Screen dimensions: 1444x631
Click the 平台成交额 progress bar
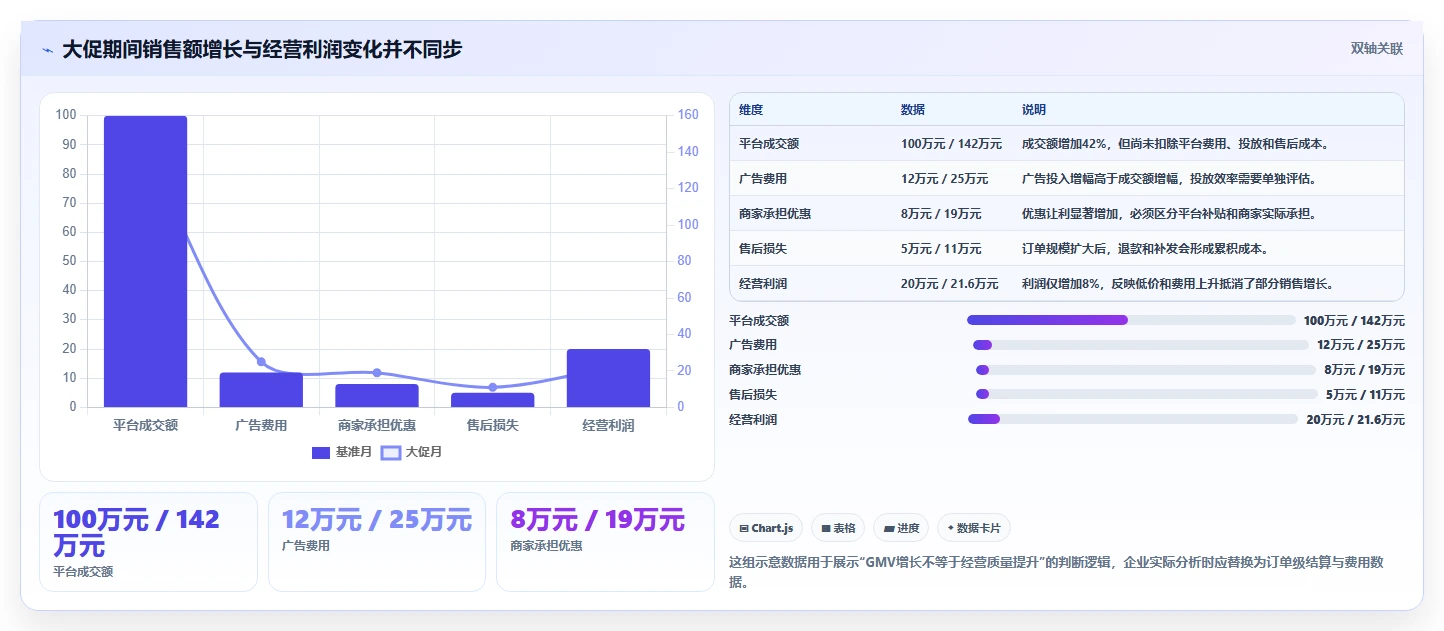coord(1131,320)
